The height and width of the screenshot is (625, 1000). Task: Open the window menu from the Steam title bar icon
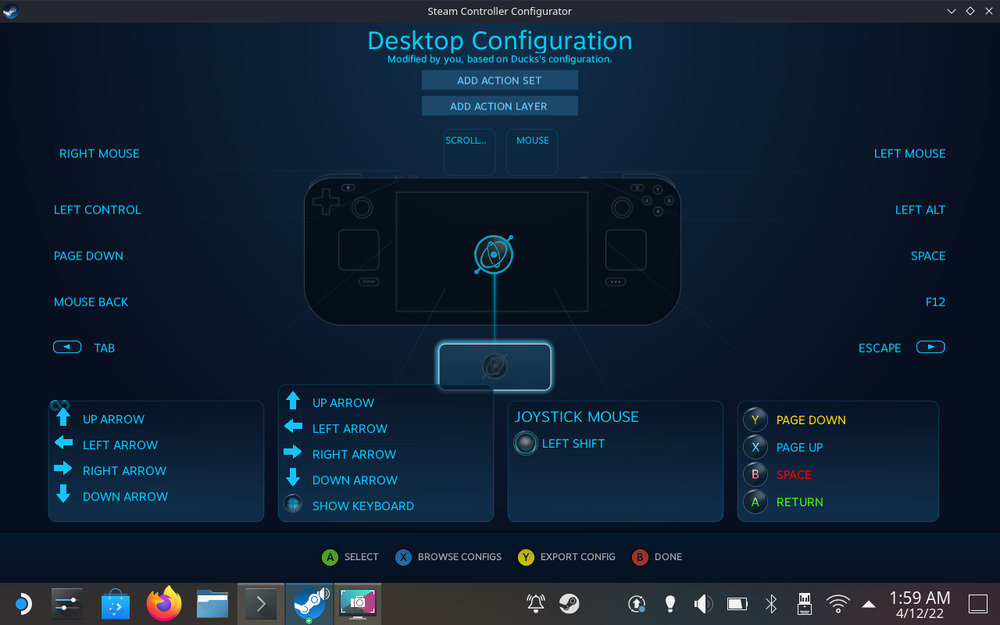pos(10,11)
